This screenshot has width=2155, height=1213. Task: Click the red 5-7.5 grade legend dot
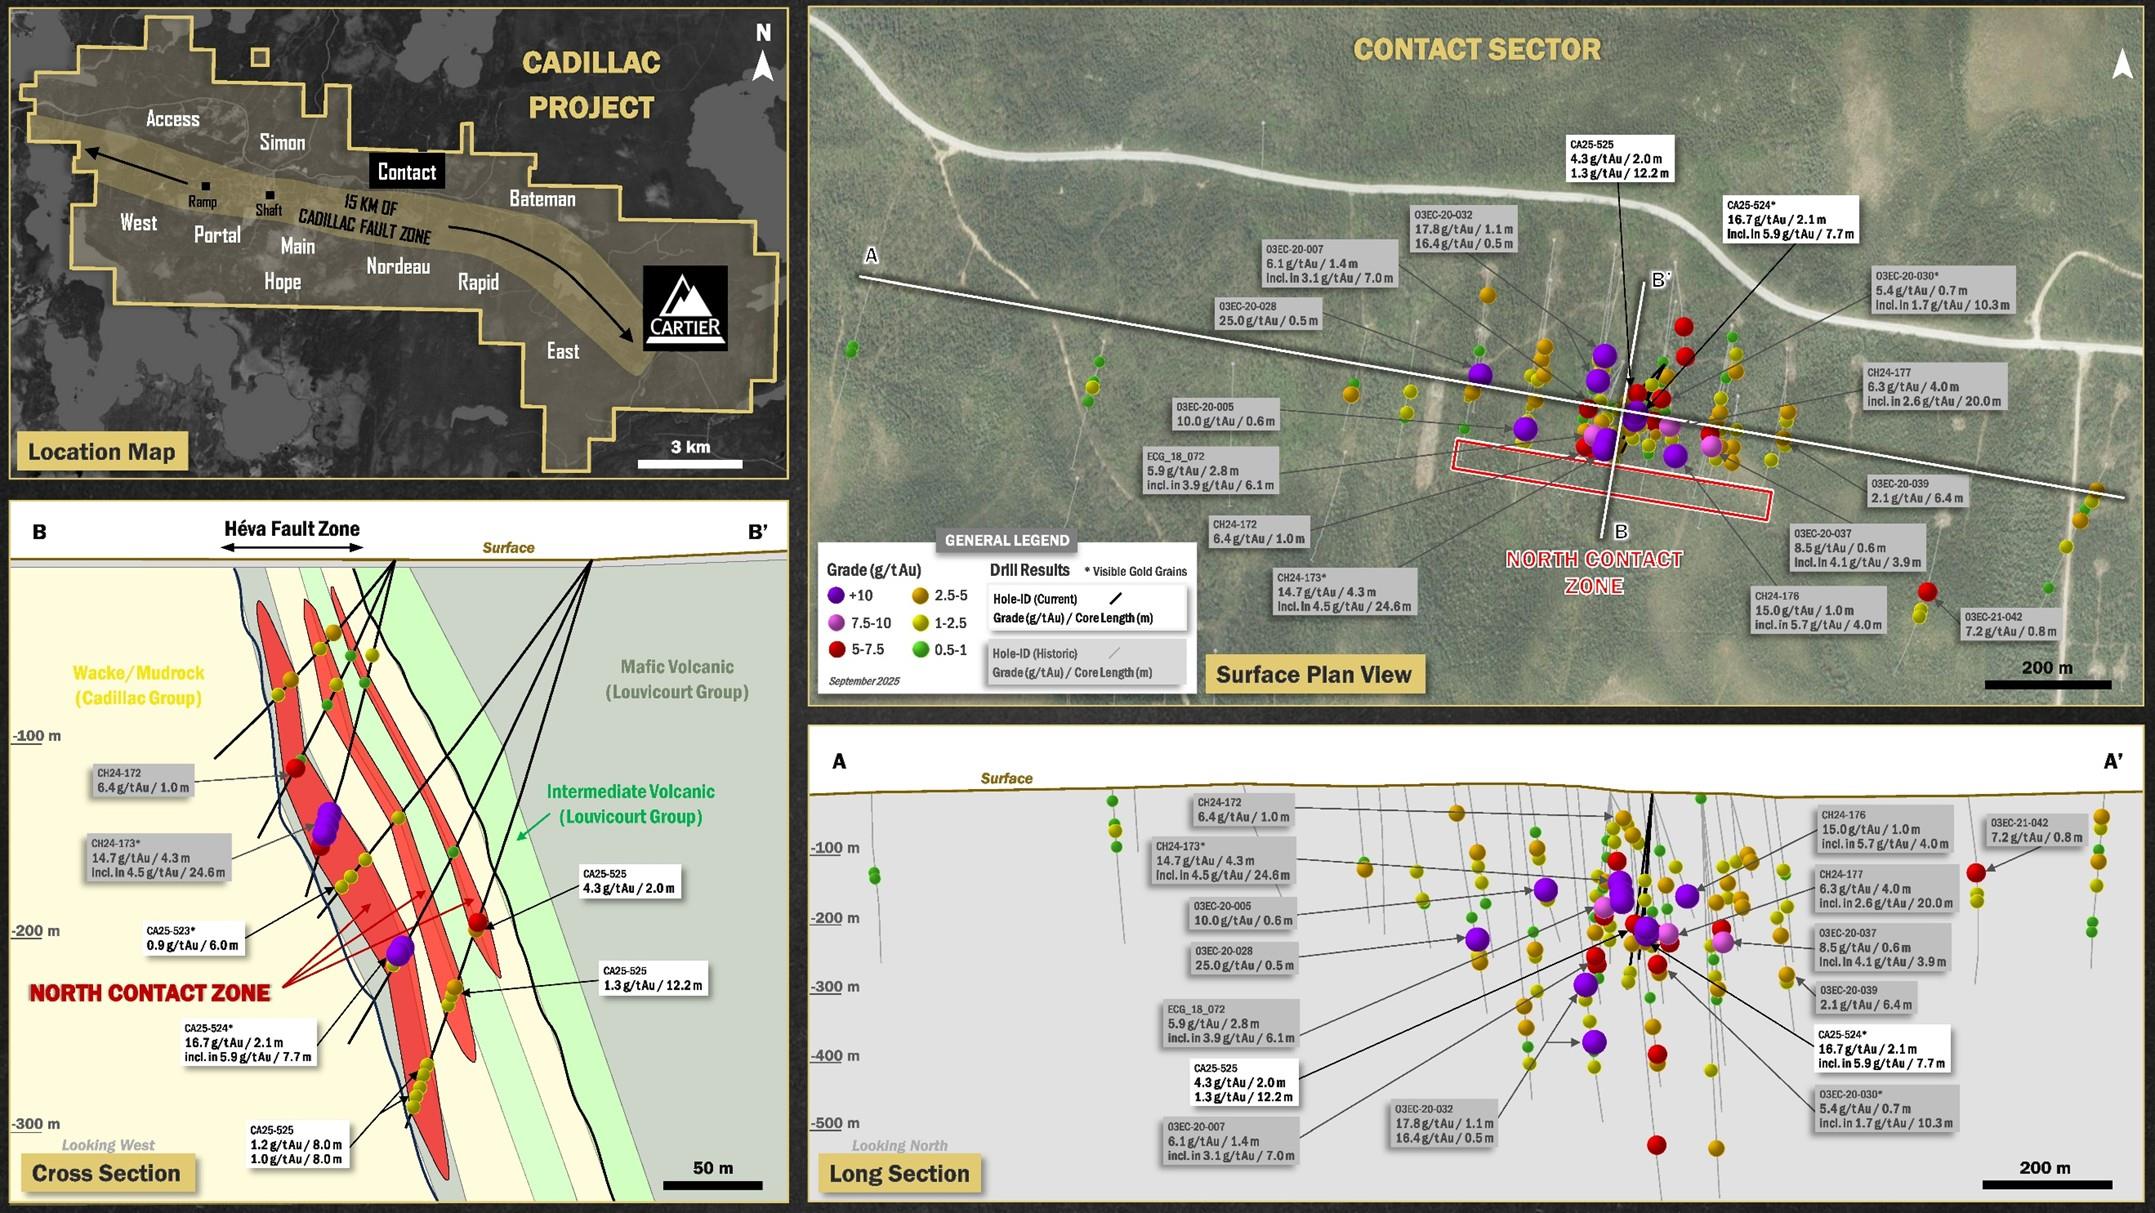point(836,650)
